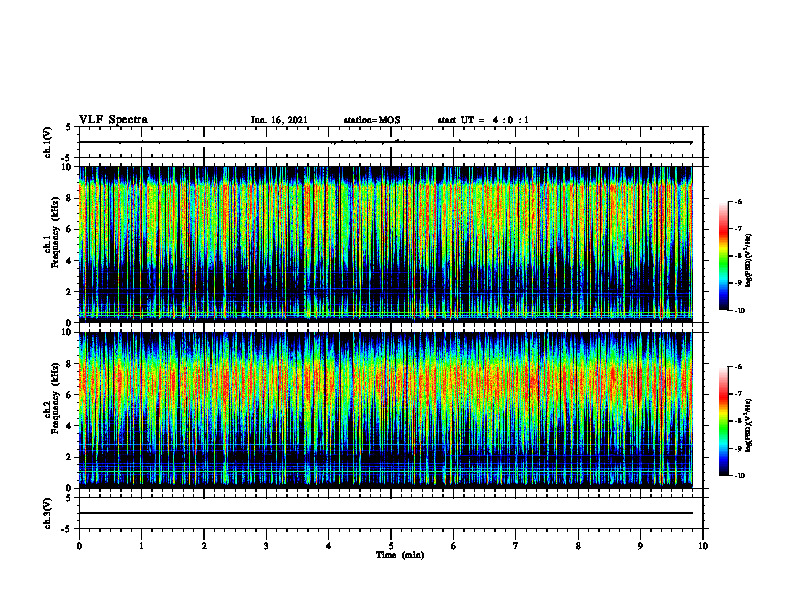
Task: Click the '5' tick of the ch.1(V) axis
Action: (70, 127)
